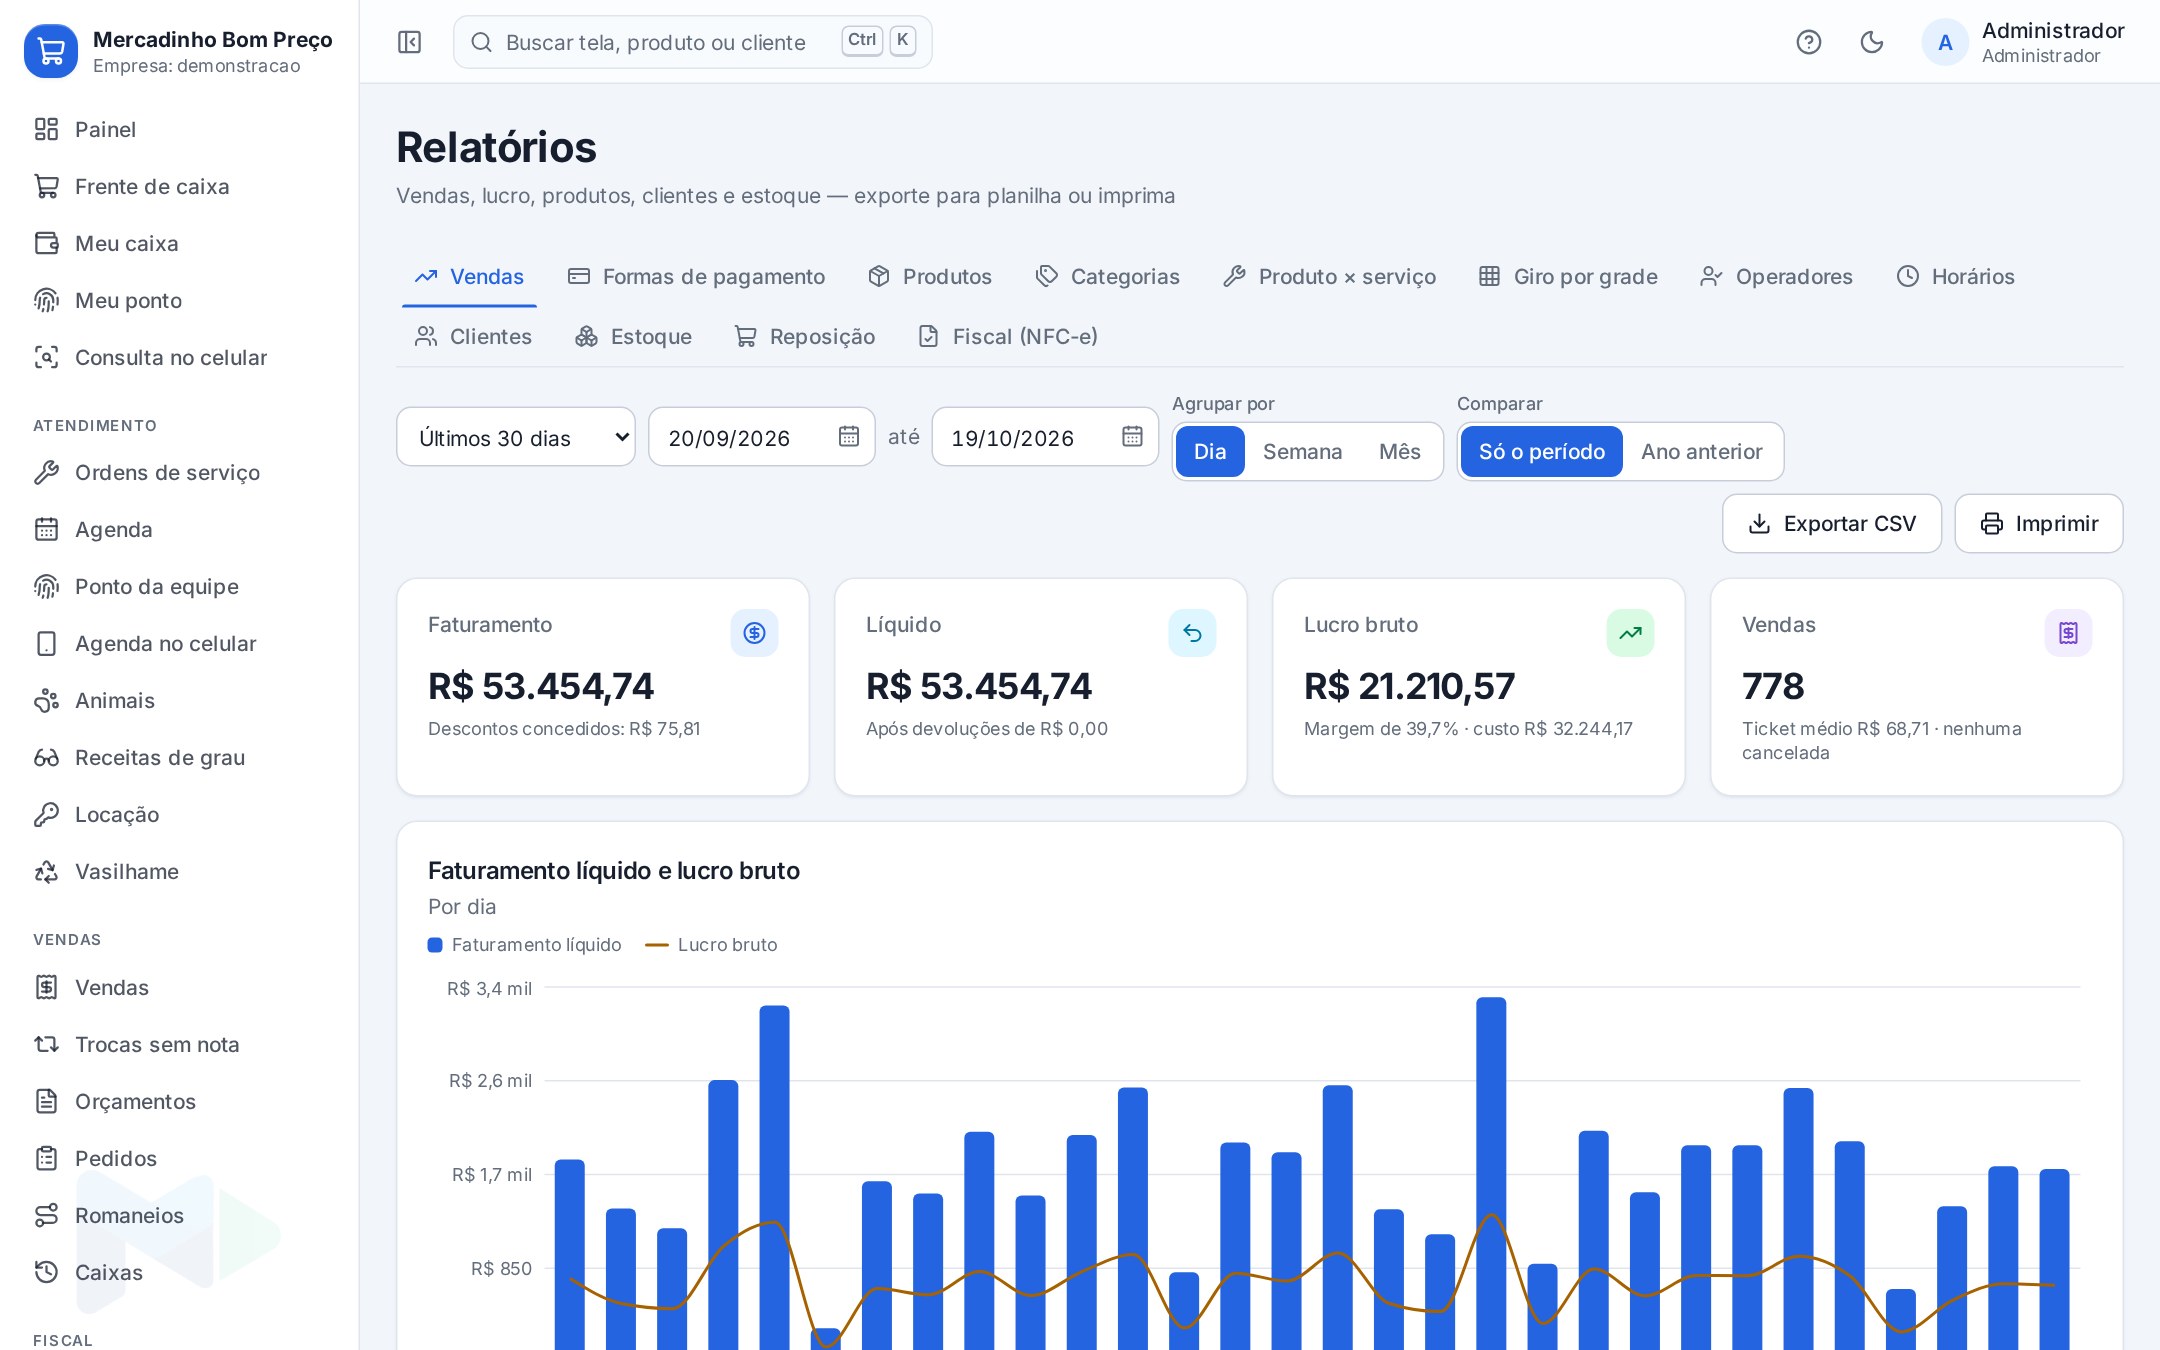Open Painel from the sidebar
This screenshot has width=2160, height=1350.
coord(180,129)
